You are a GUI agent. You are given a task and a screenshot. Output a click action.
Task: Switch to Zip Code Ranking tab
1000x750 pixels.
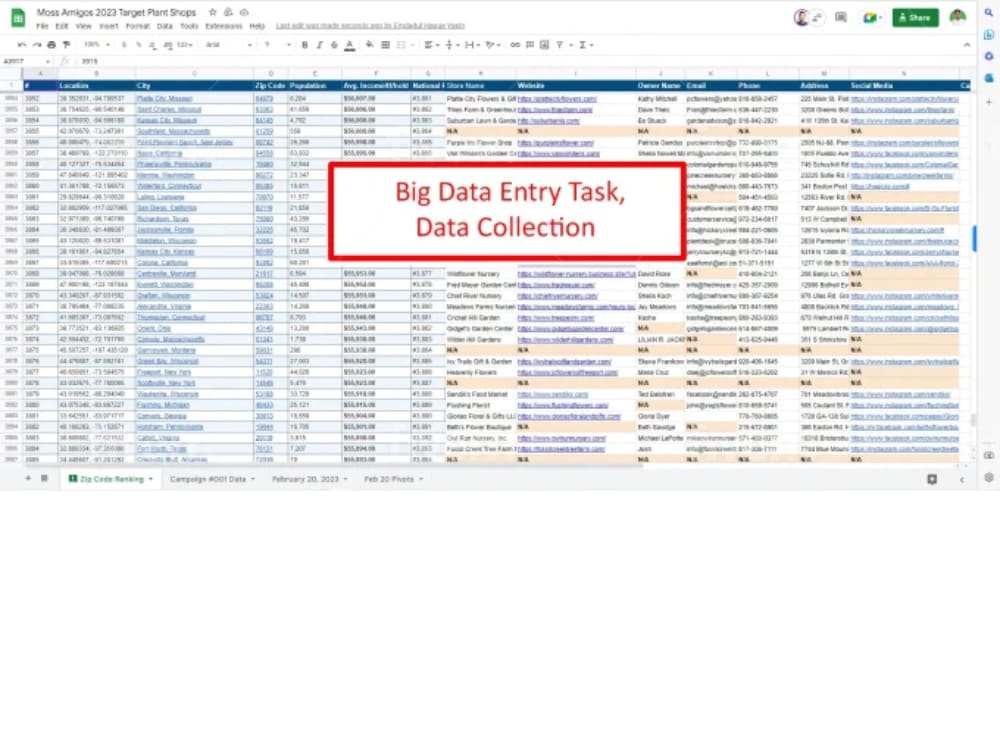click(x=111, y=479)
